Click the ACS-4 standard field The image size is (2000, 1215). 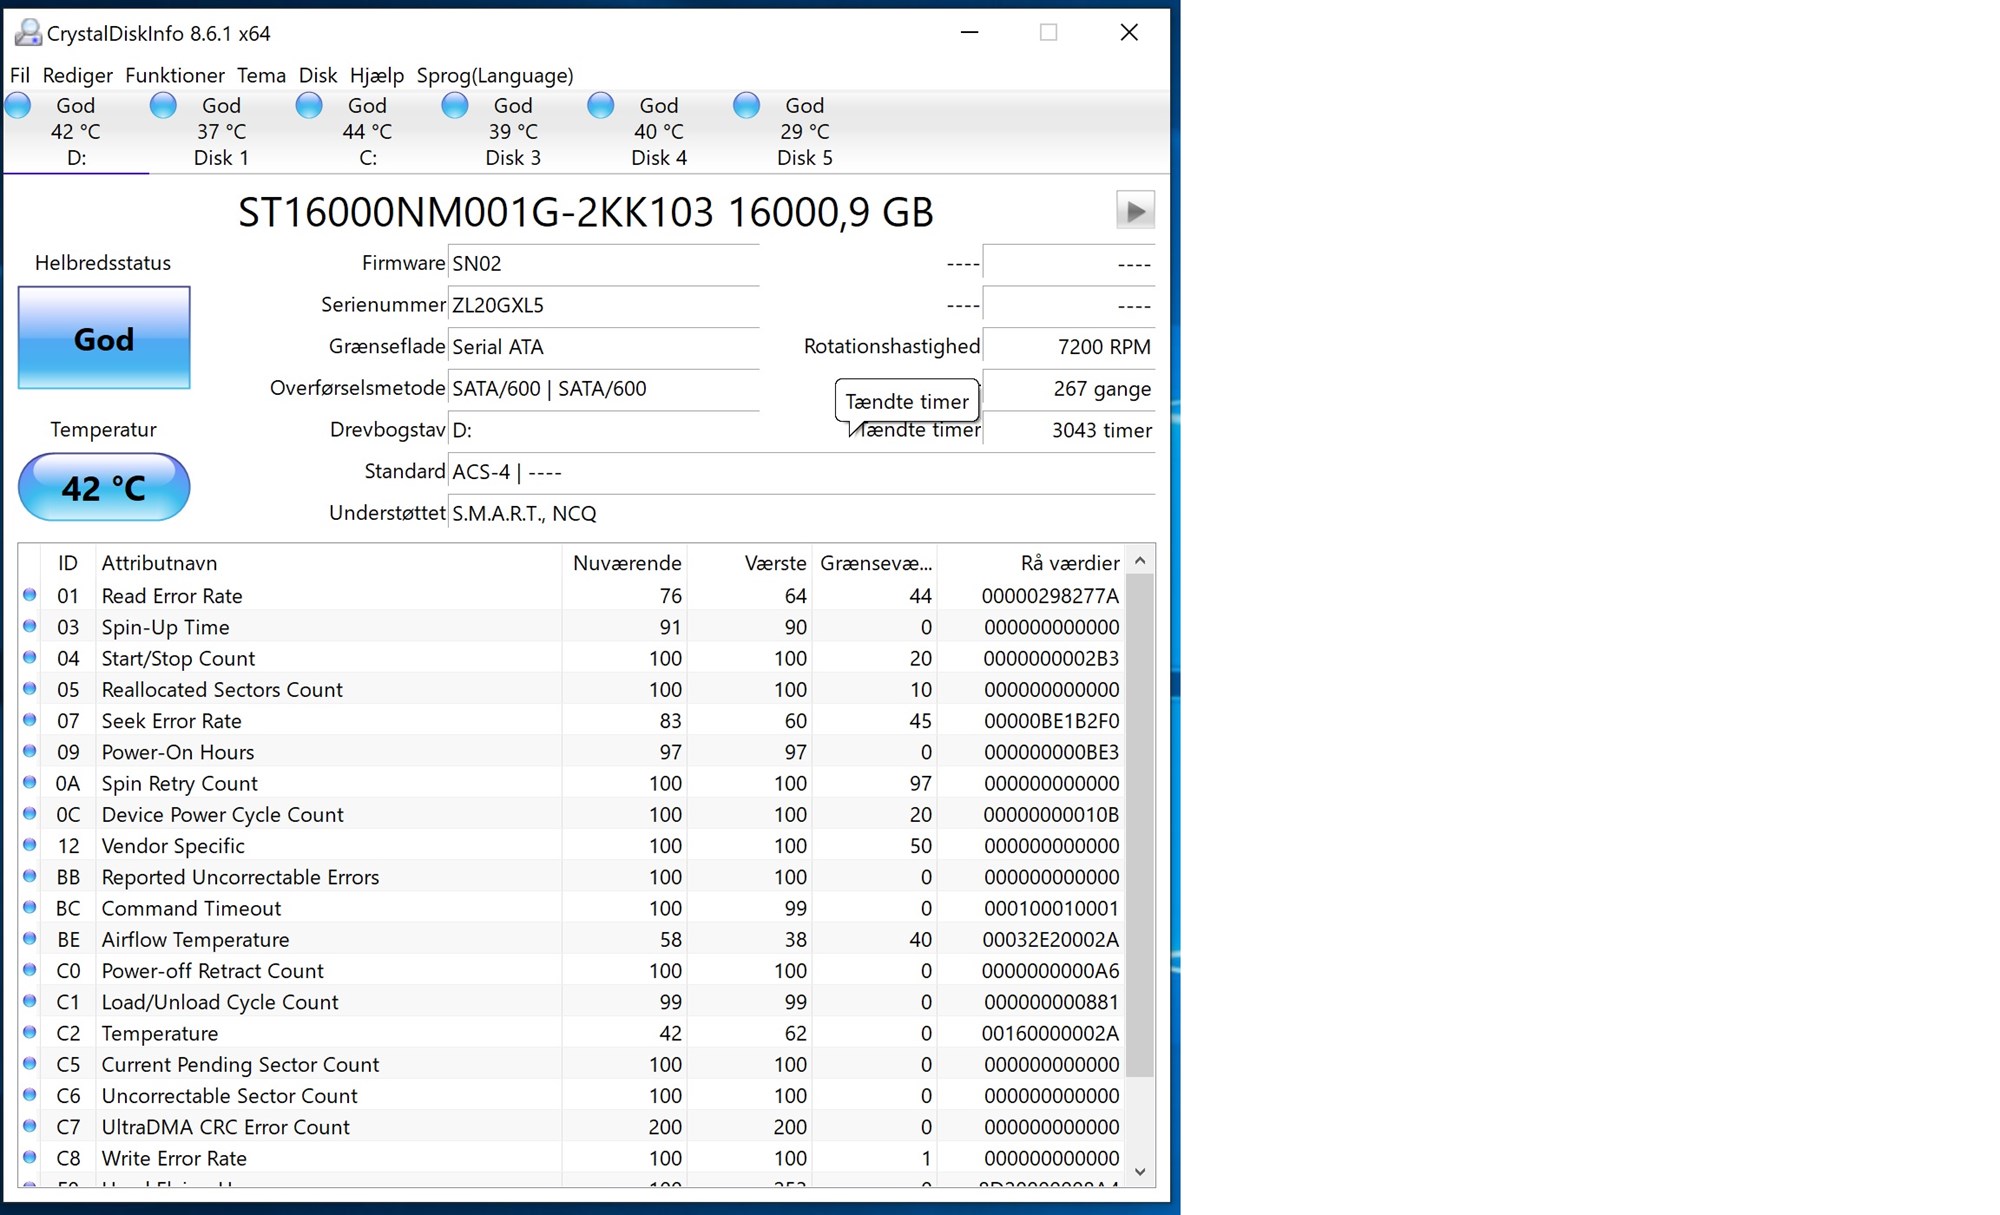coord(802,472)
